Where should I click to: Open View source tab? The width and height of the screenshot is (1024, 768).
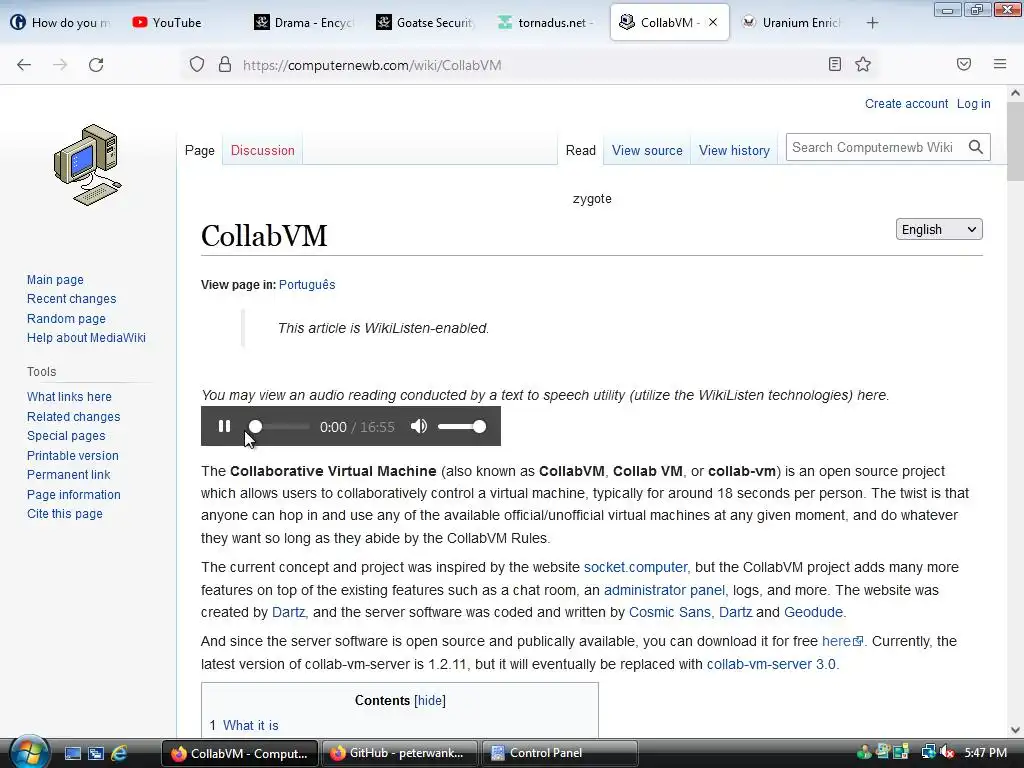tap(647, 150)
